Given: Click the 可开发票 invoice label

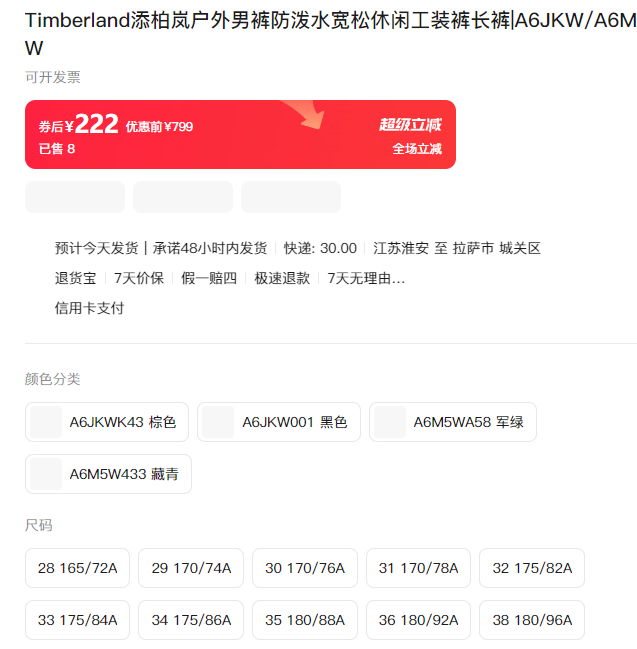Looking at the screenshot, I should point(53,77).
